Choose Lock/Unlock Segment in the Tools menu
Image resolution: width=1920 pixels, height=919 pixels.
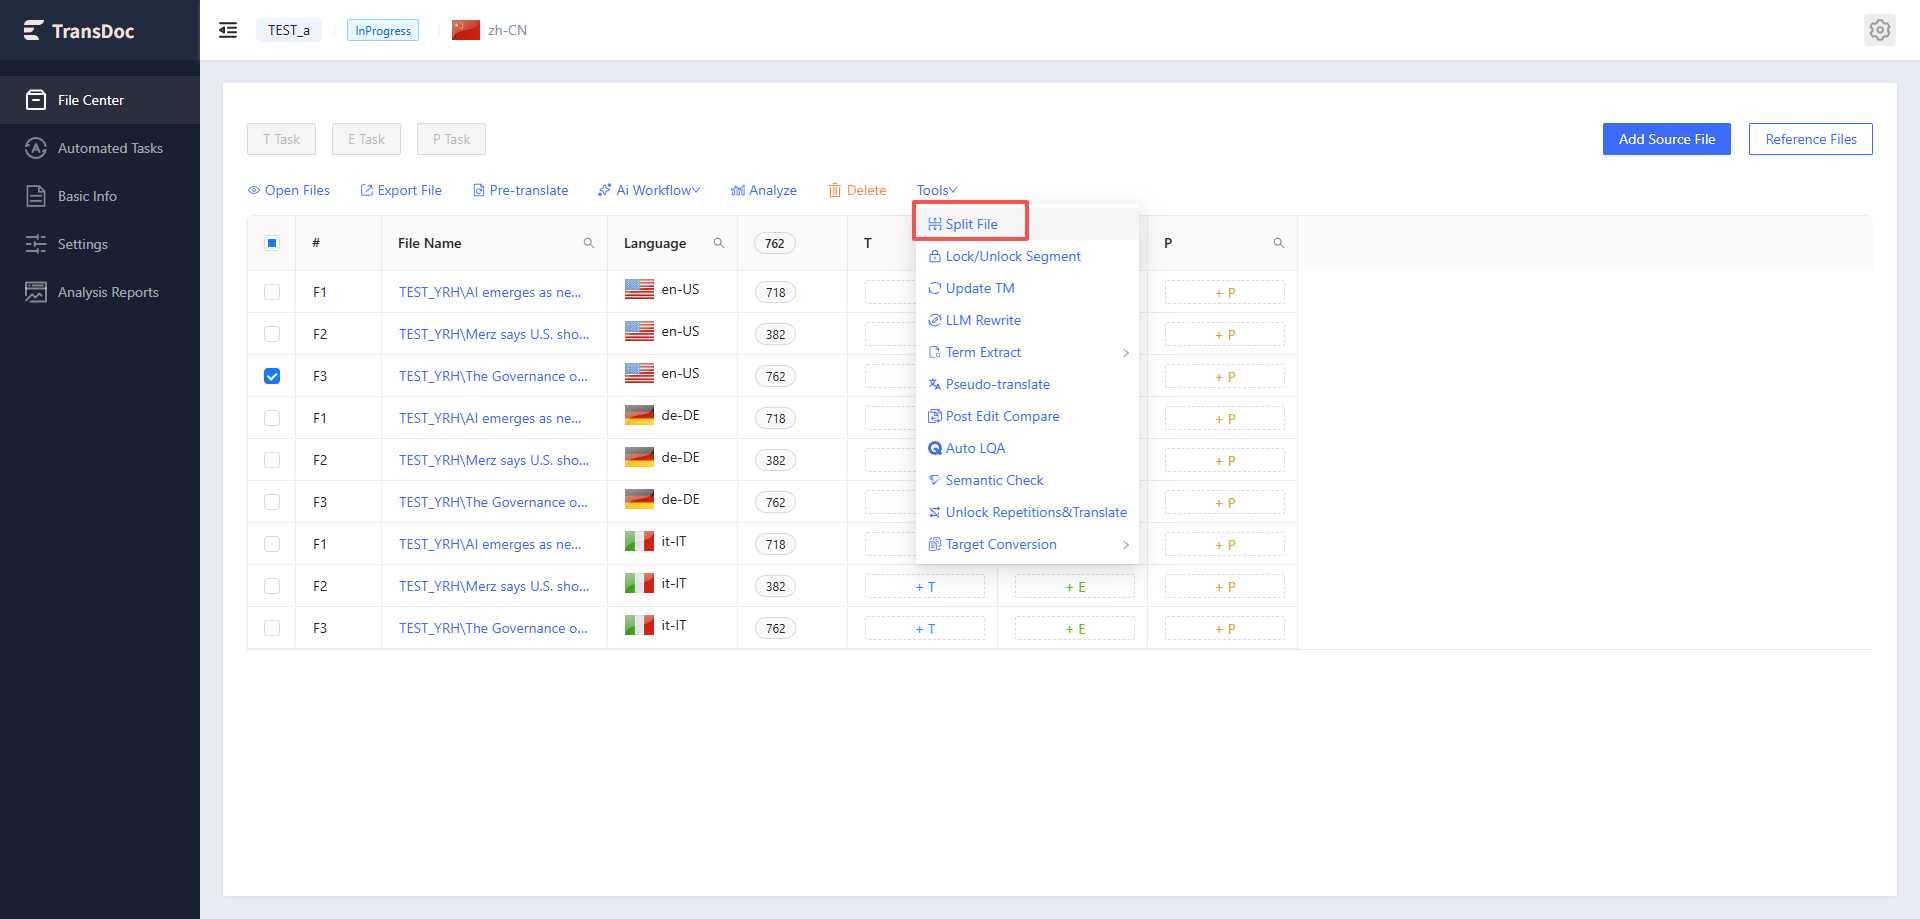tap(1027, 256)
